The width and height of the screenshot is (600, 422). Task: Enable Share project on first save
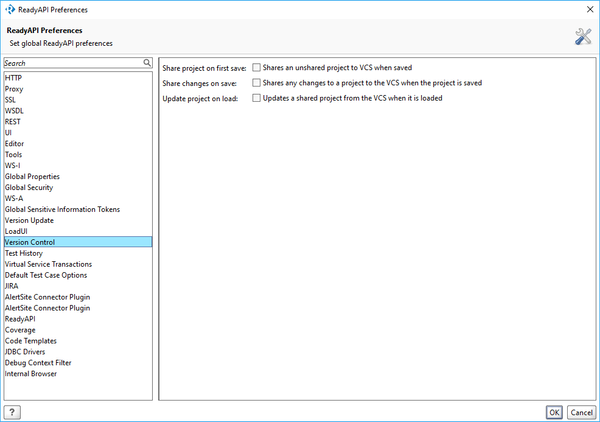pos(257,67)
